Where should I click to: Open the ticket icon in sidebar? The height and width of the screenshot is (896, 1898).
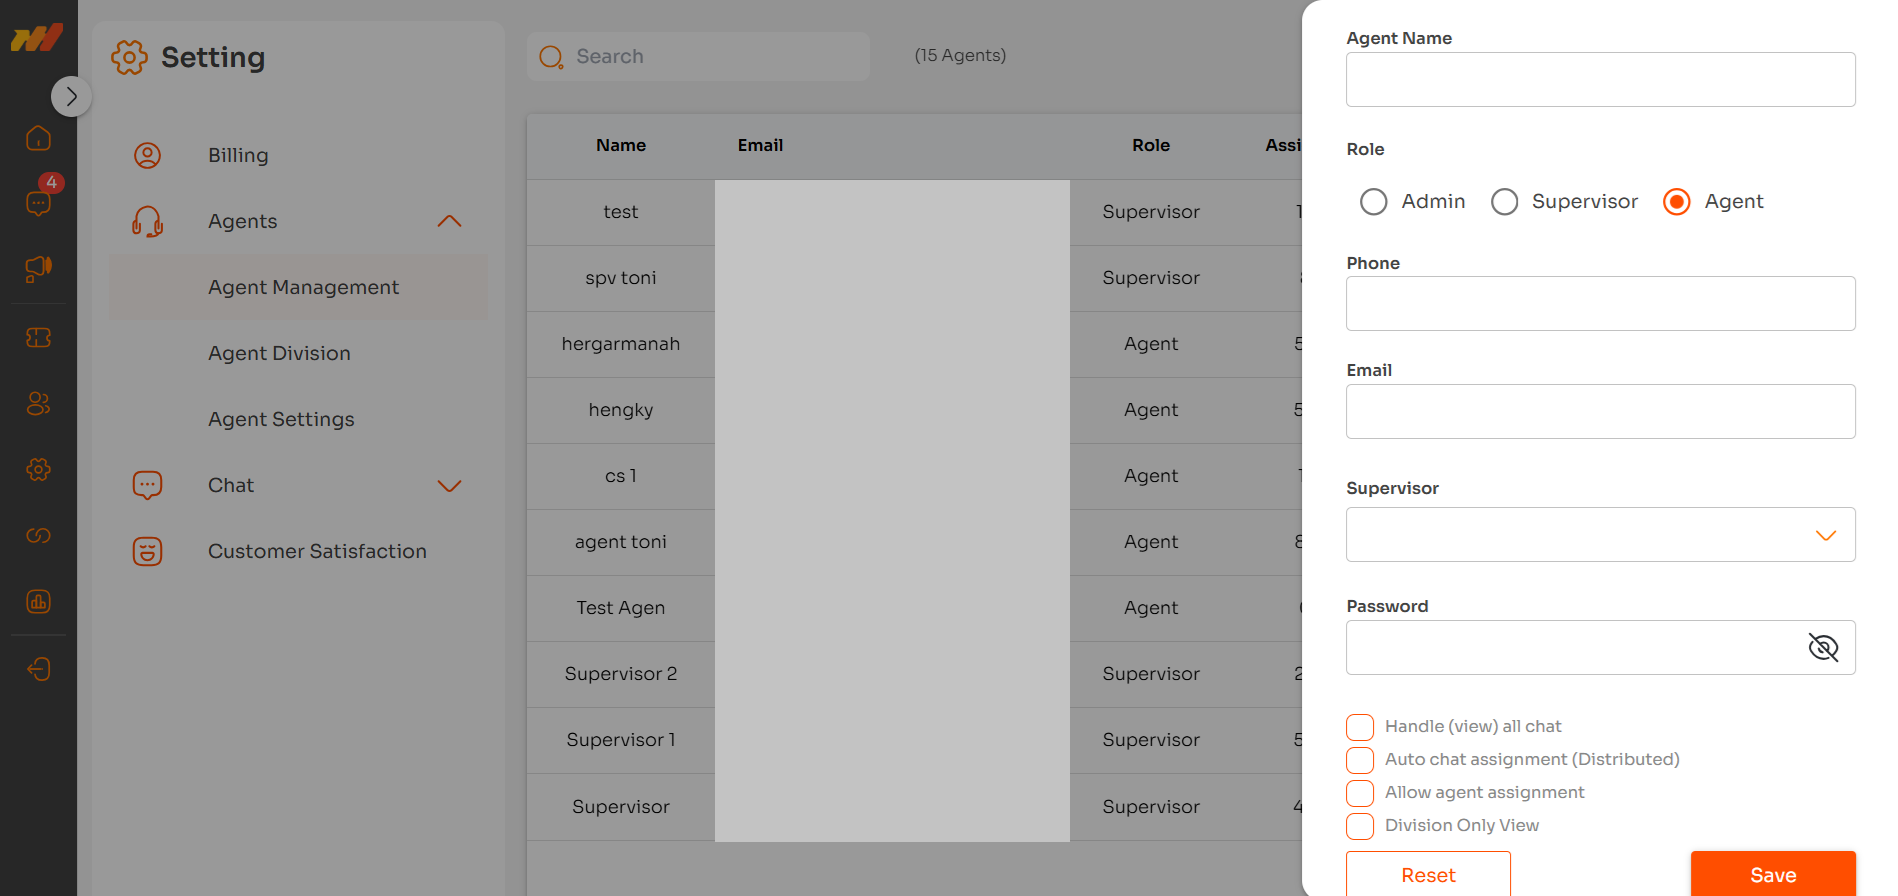tap(38, 338)
